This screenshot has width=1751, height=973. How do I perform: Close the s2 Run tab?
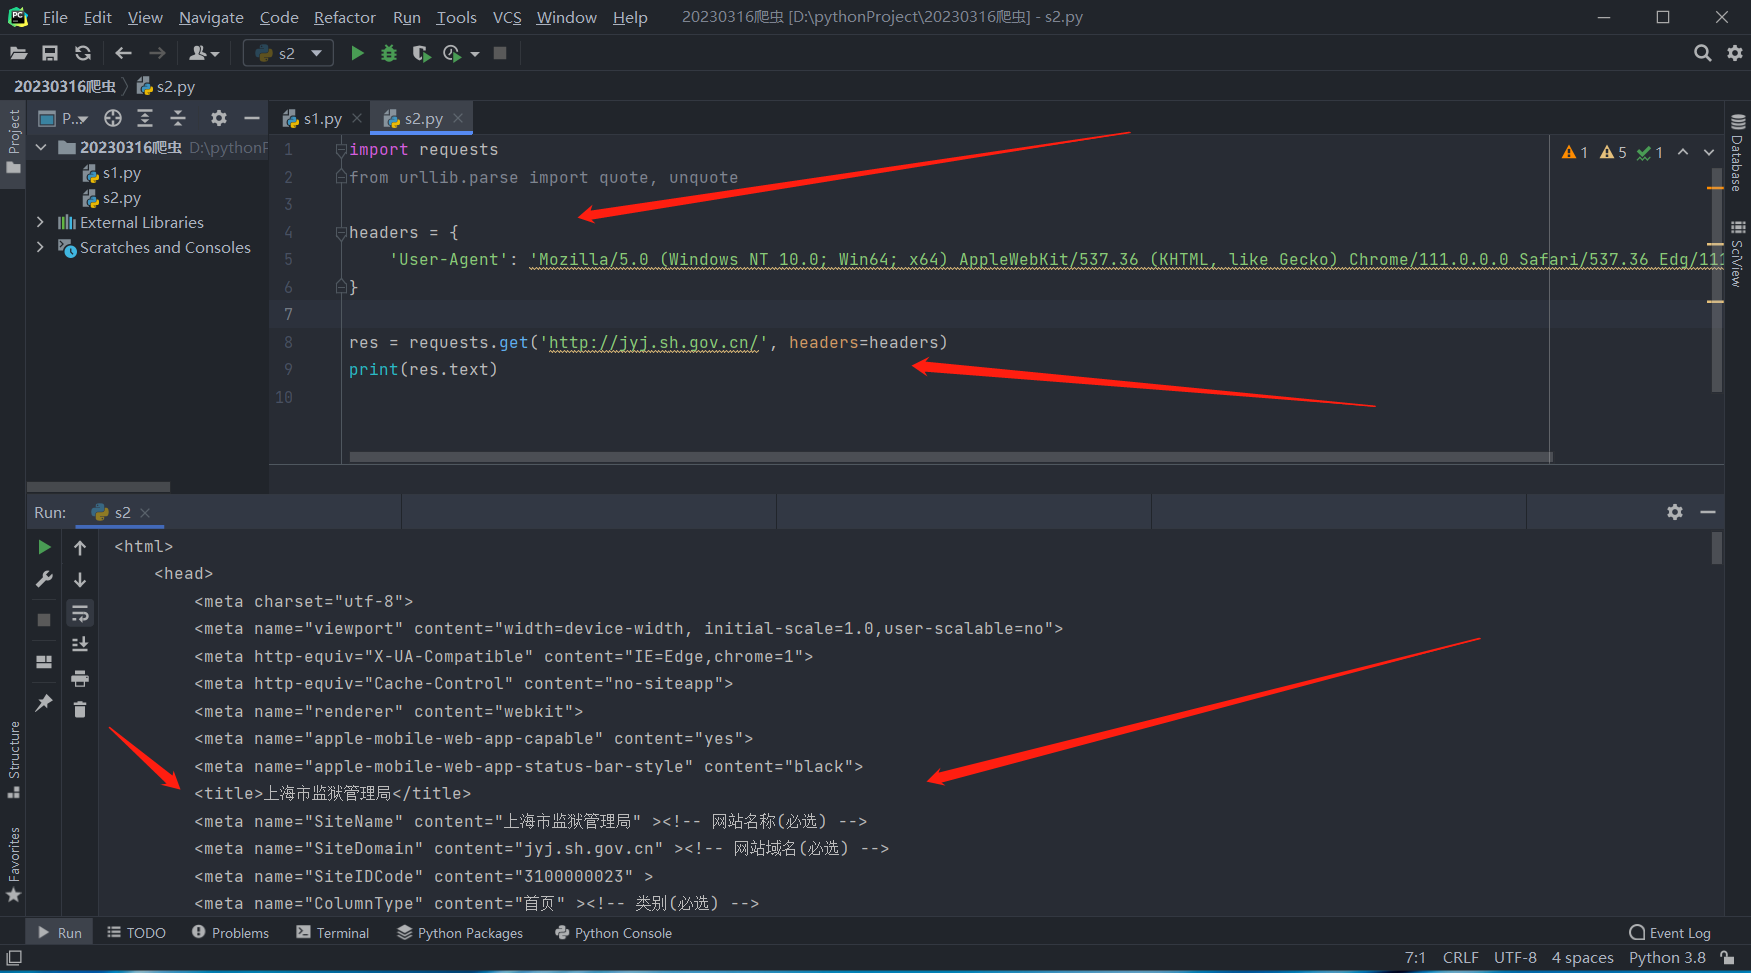click(145, 512)
